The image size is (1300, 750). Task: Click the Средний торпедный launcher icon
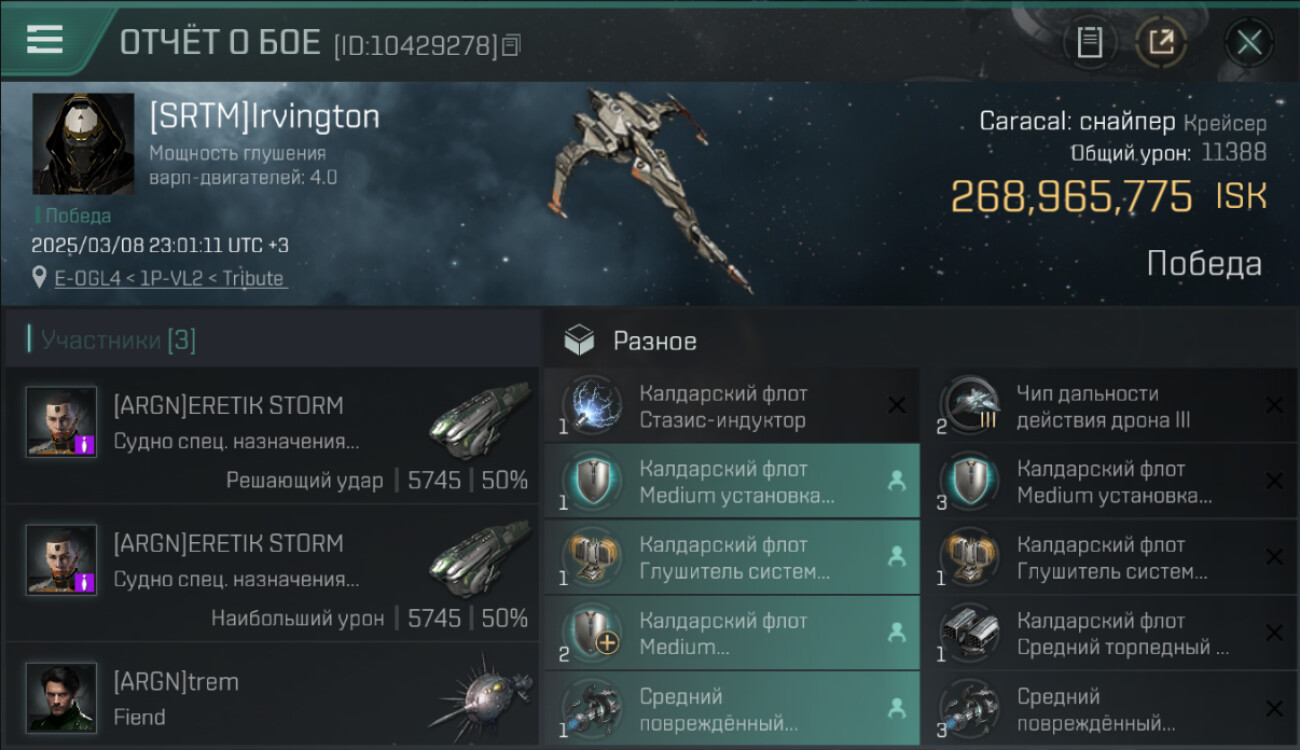971,633
